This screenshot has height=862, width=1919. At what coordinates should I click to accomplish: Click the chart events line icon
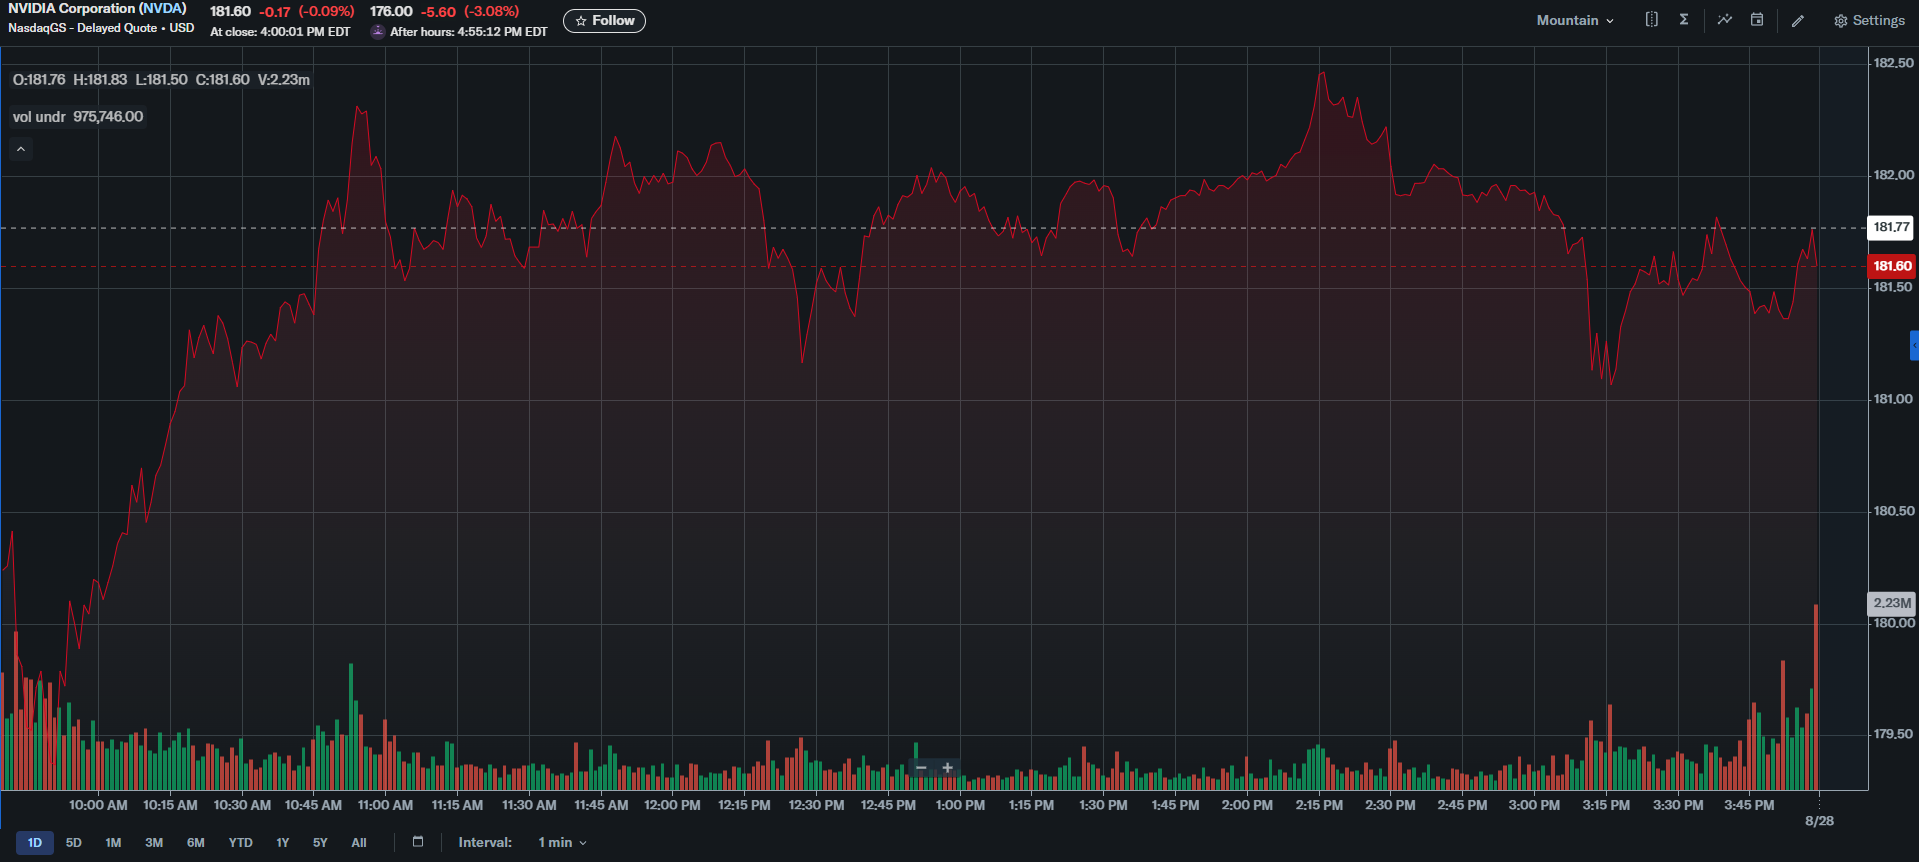(1725, 20)
